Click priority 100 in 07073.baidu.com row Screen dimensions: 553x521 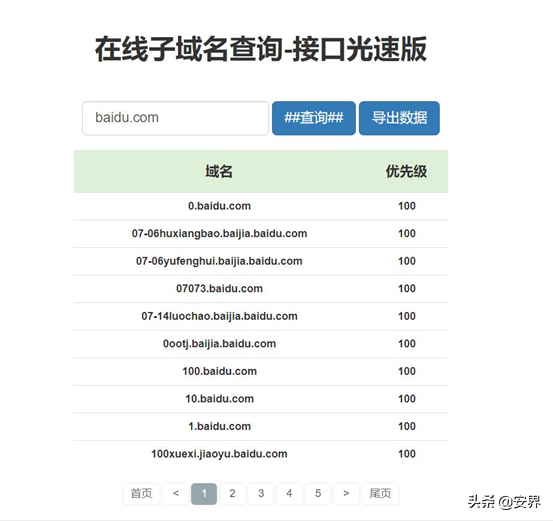[407, 289]
